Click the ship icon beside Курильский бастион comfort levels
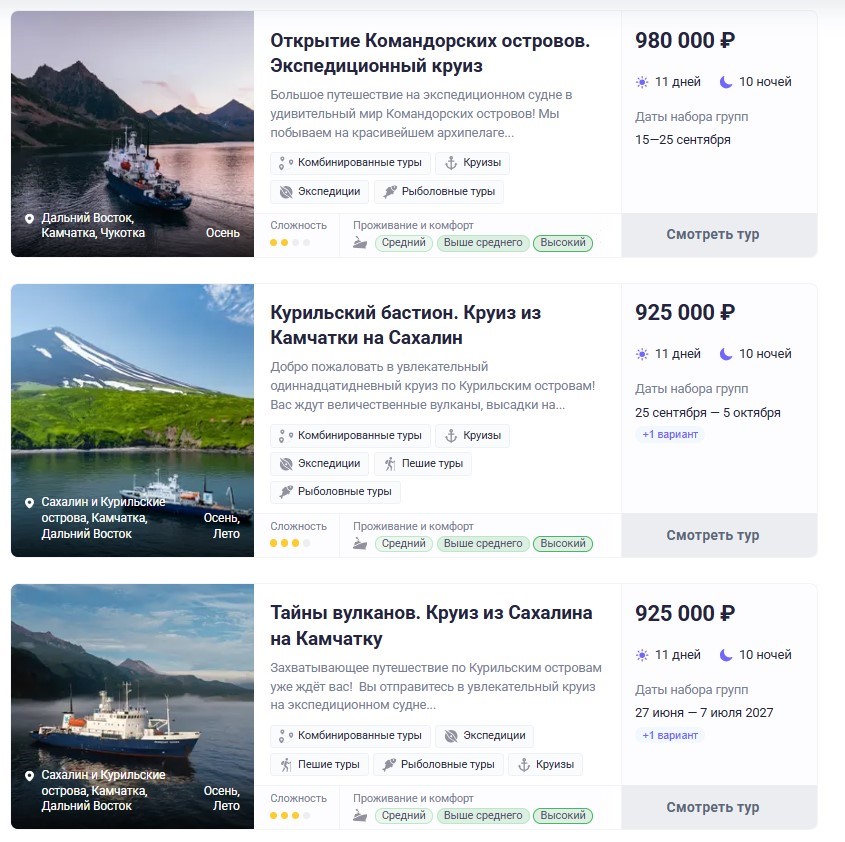 (x=359, y=543)
